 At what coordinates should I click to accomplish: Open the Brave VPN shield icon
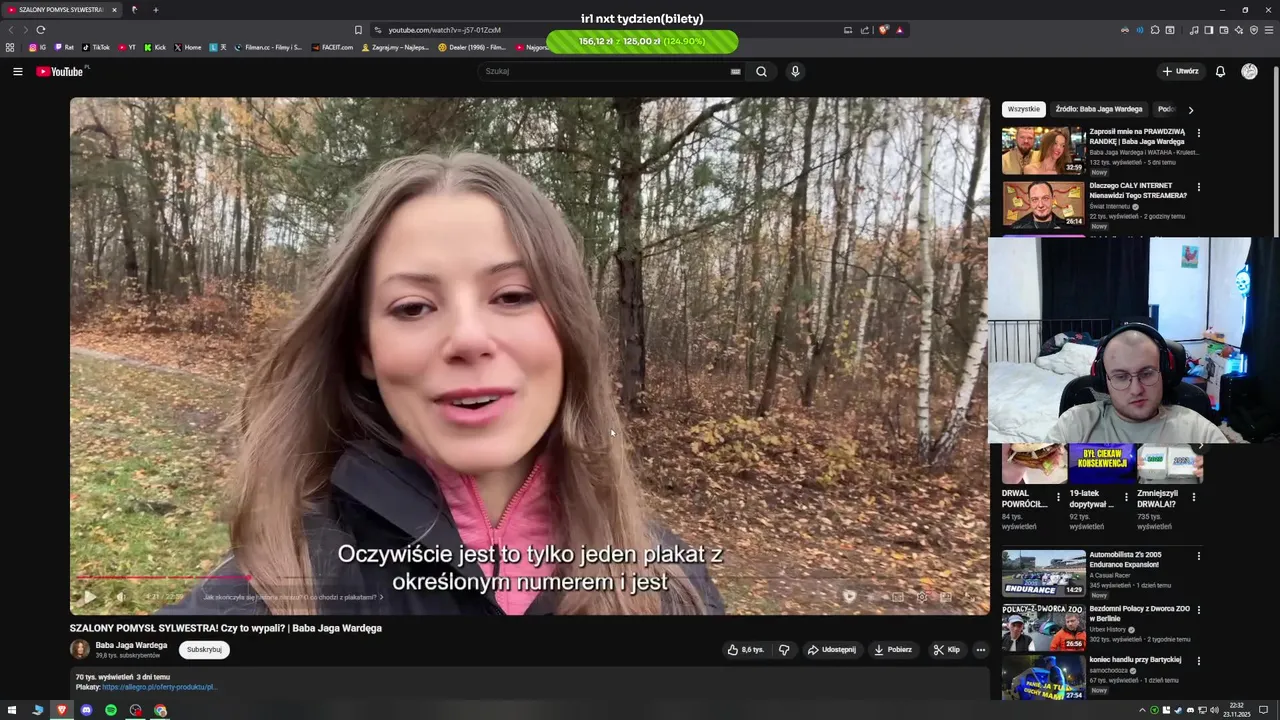coord(1254,30)
